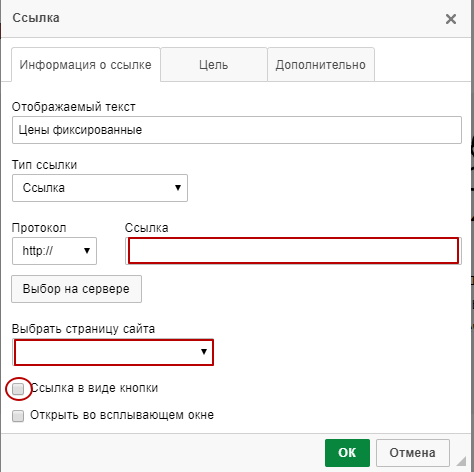474x472 pixels.
Task: Close the Ссылка dialog with X icon
Action: (451, 19)
